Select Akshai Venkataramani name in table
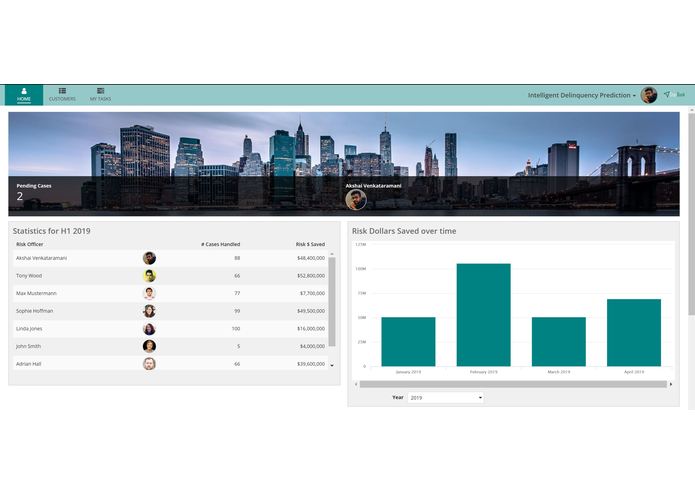This screenshot has height=494, width=695. coord(42,258)
